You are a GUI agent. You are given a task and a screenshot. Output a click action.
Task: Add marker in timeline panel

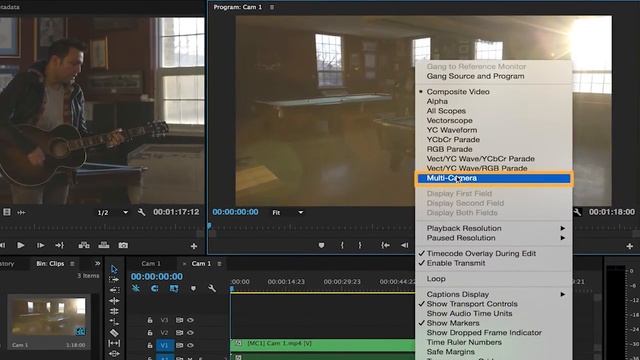click(x=193, y=289)
